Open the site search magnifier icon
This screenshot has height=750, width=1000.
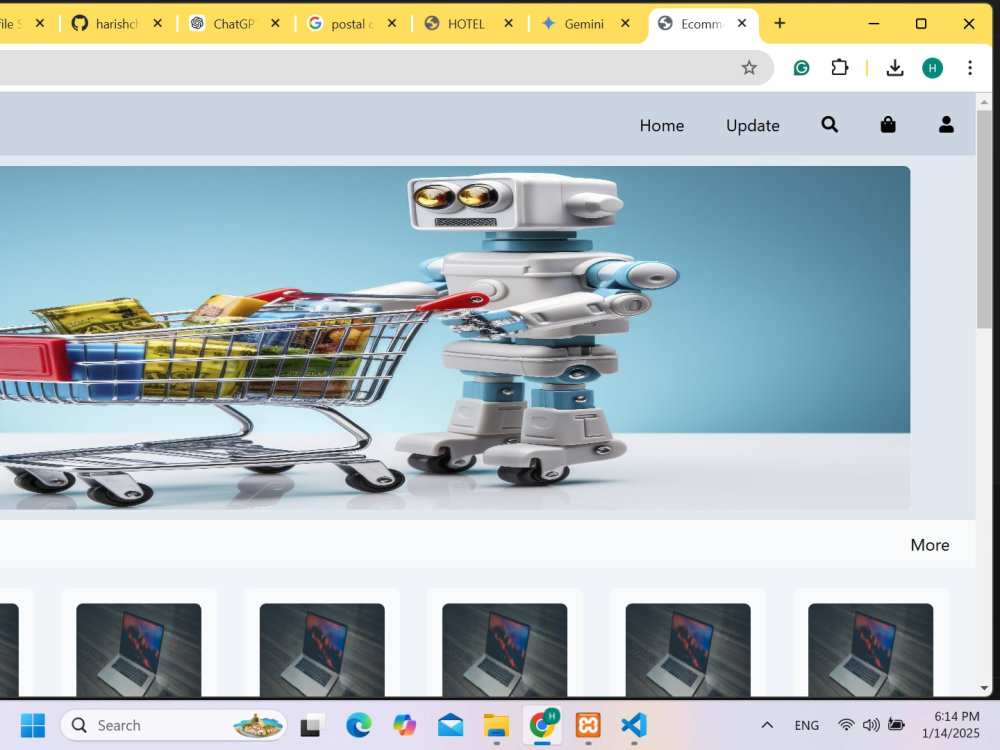pos(829,124)
